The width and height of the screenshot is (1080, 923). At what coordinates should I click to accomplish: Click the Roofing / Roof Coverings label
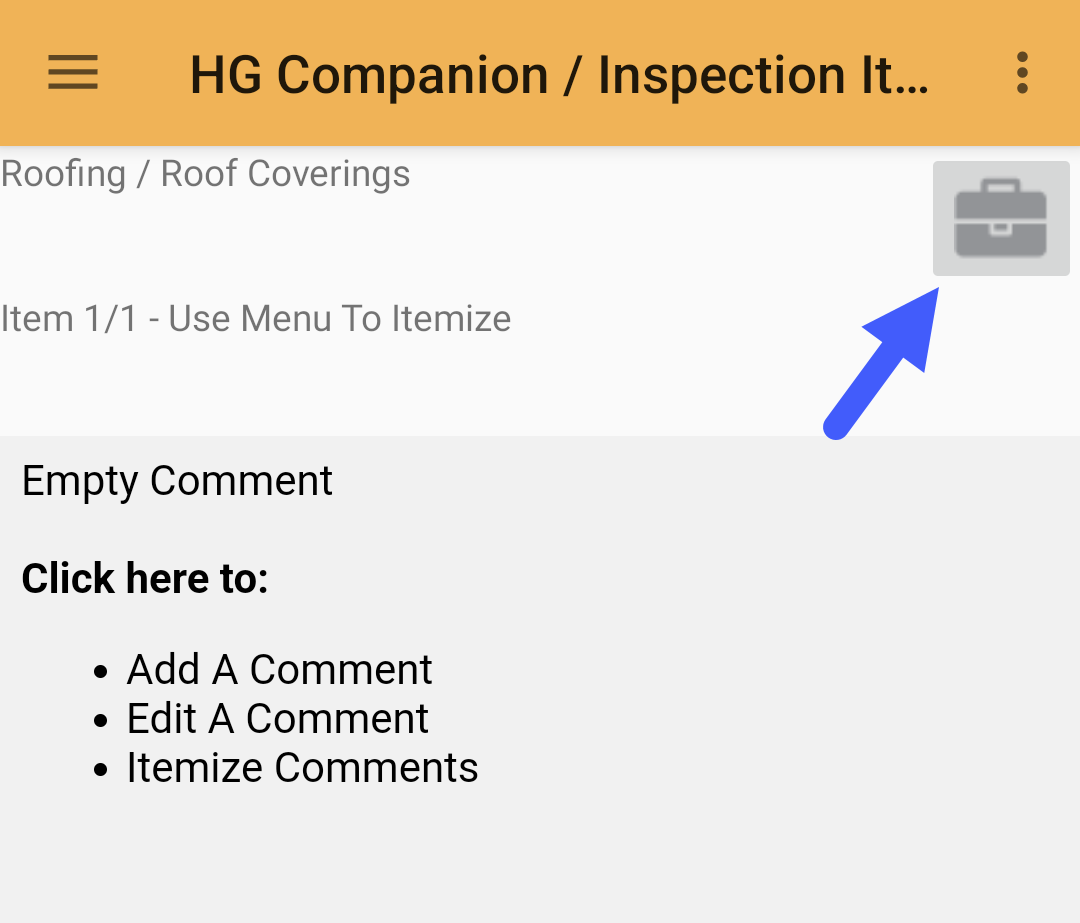(x=205, y=172)
